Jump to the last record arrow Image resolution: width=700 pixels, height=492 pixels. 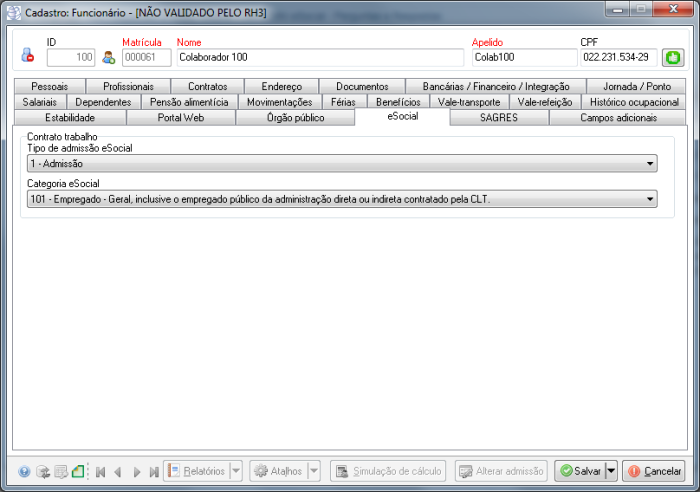click(x=154, y=471)
